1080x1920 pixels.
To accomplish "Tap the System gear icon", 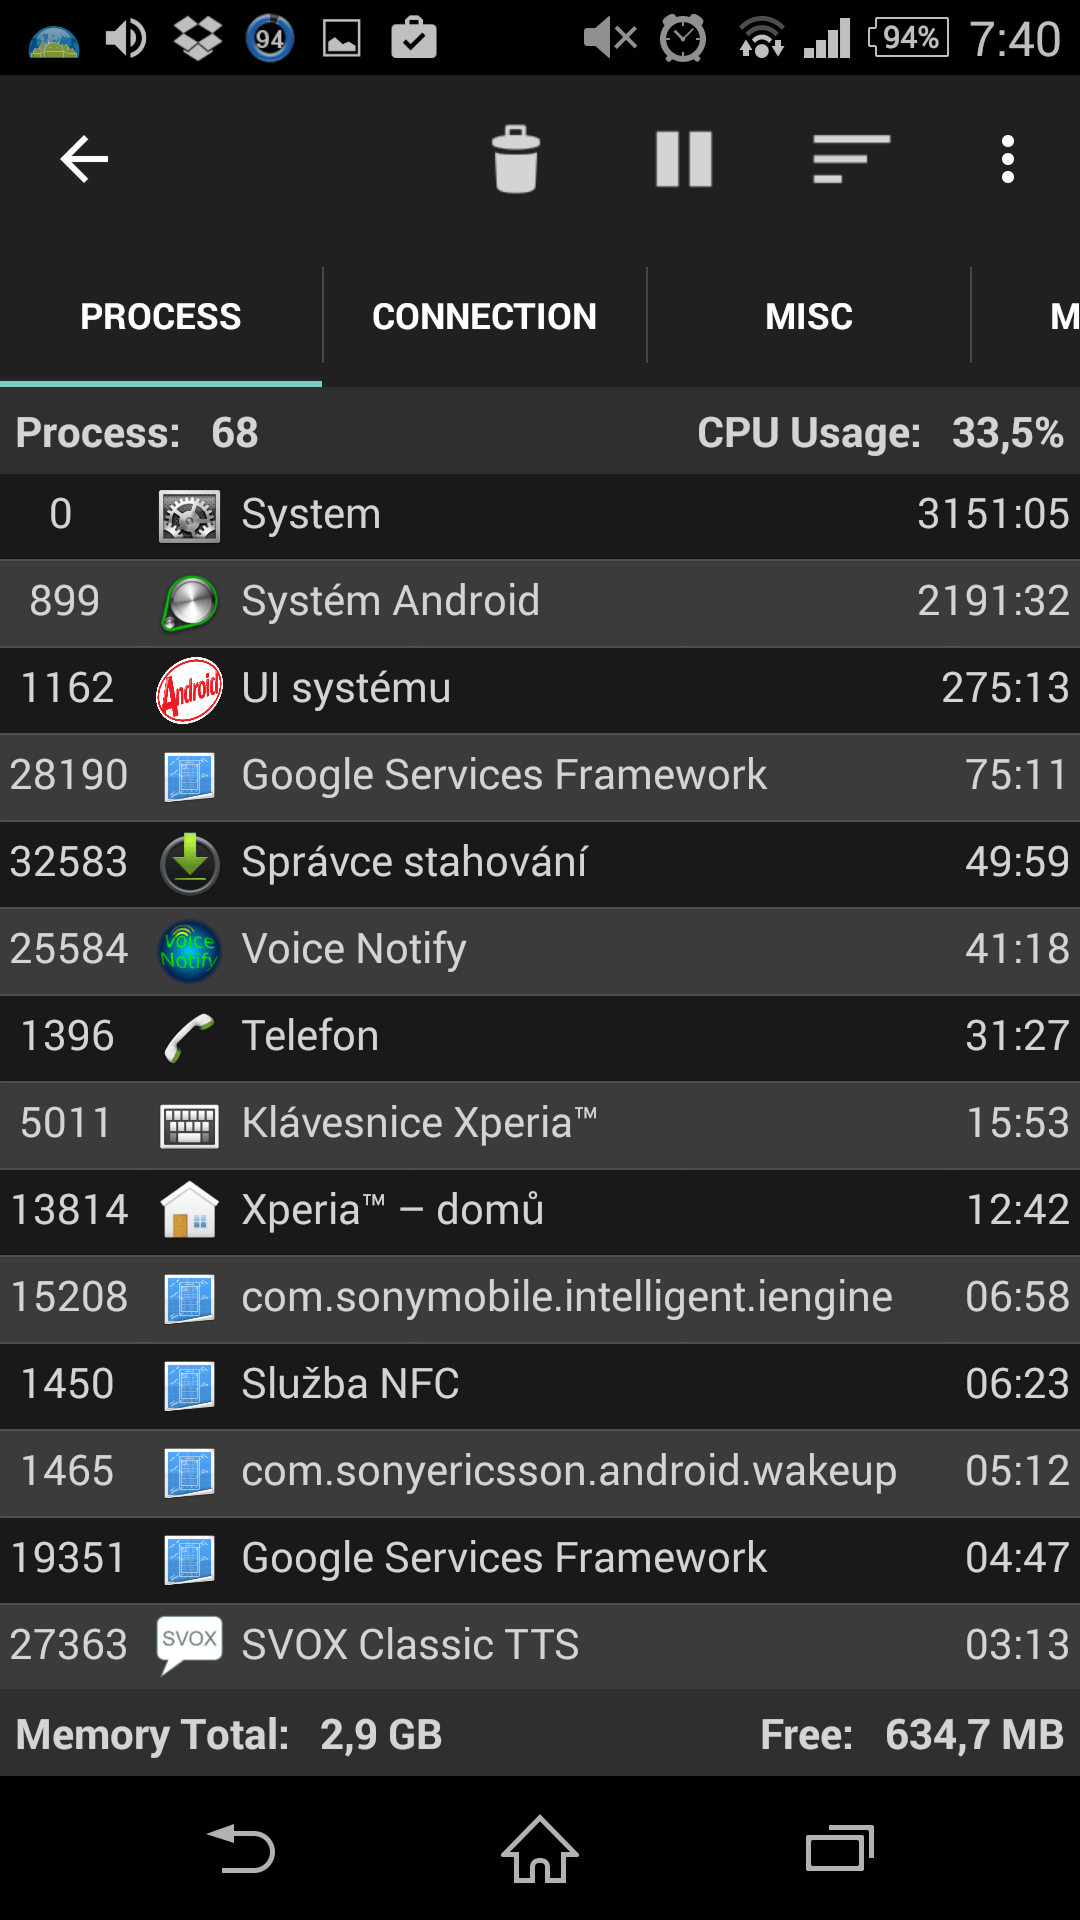I will (x=189, y=516).
